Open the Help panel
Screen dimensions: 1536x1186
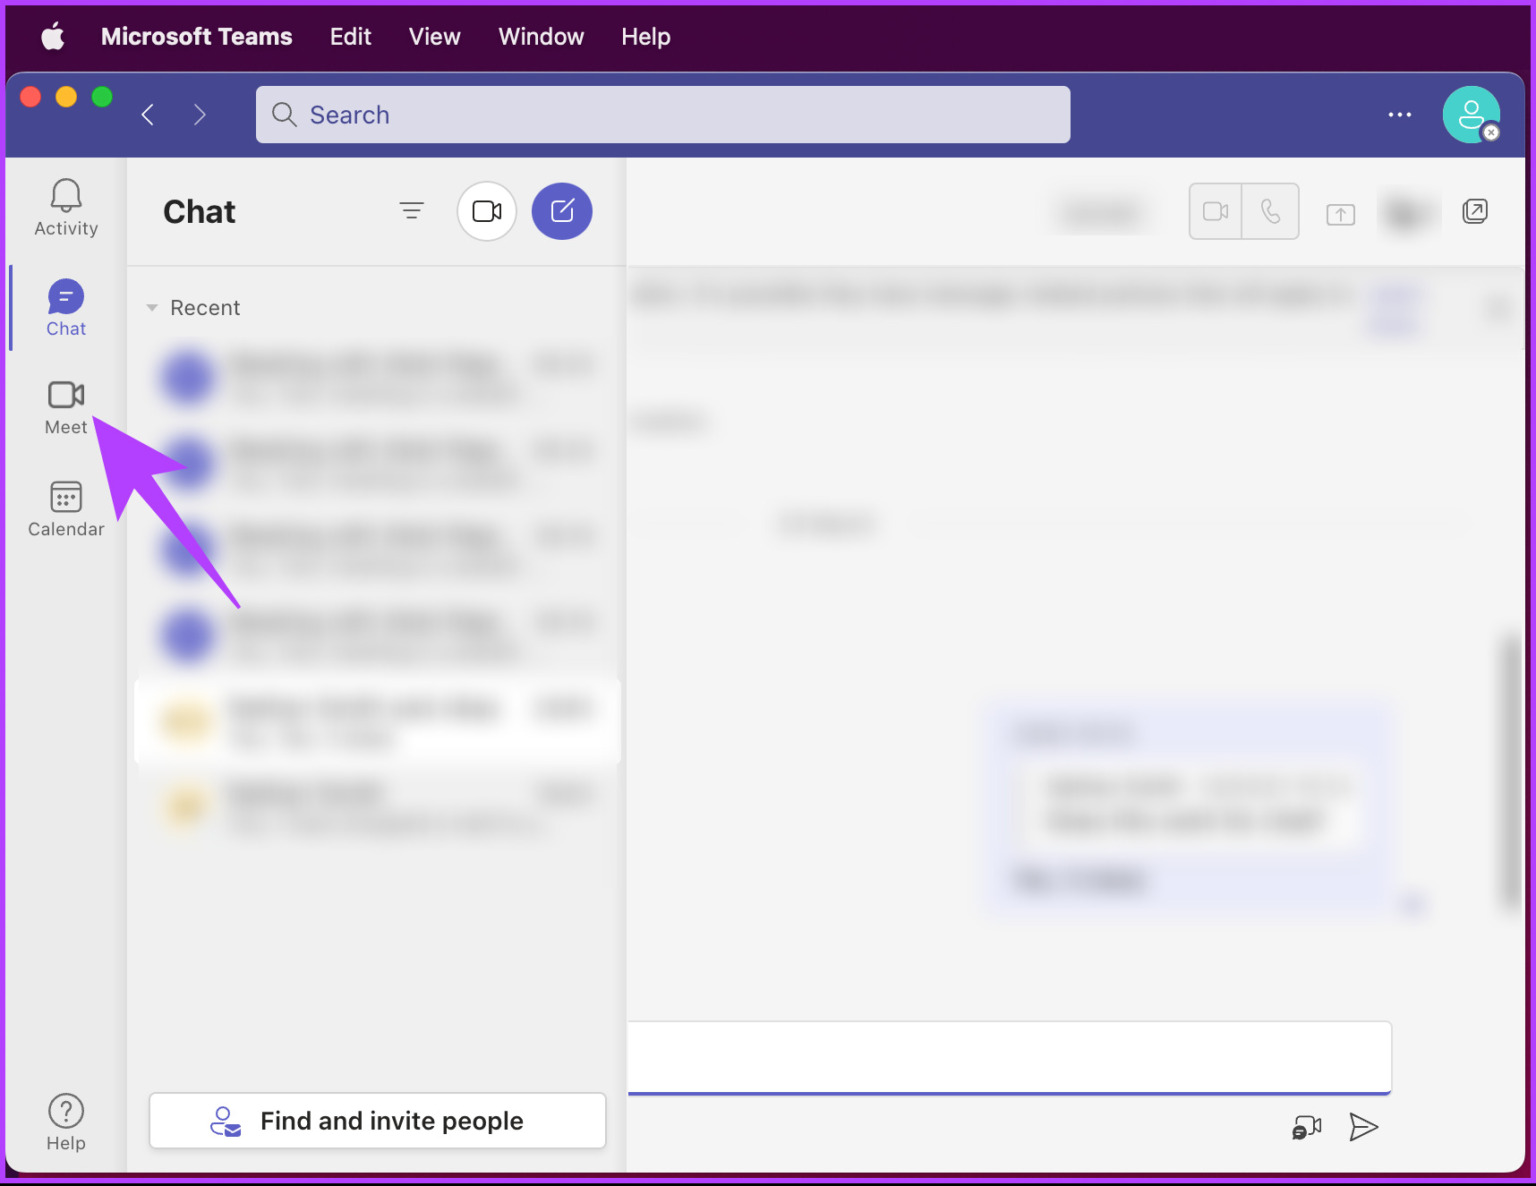click(x=65, y=1119)
